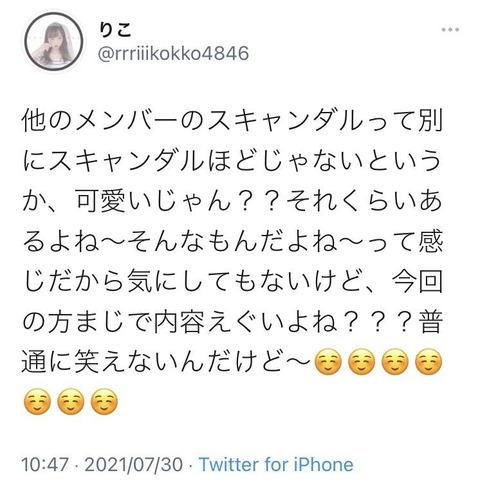Click the last emoji in the four-emoji row
Image resolution: width=480 pixels, height=484 pixels.
click(x=429, y=362)
